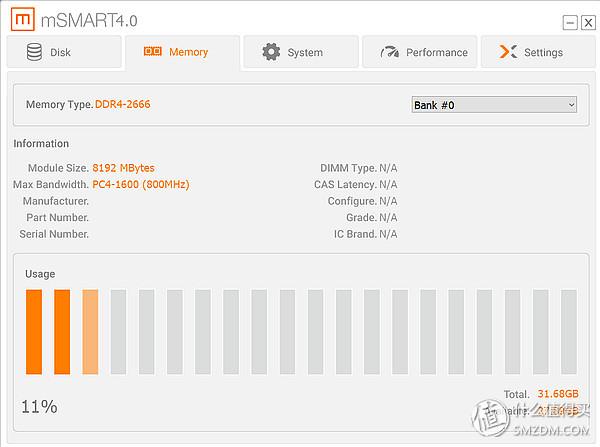The height and width of the screenshot is (447, 600).
Task: Click the memory module icon
Action: (x=153, y=51)
